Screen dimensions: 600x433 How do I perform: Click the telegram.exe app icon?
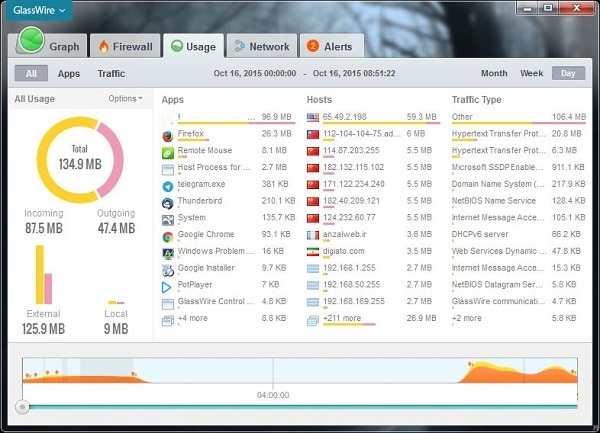coord(167,185)
